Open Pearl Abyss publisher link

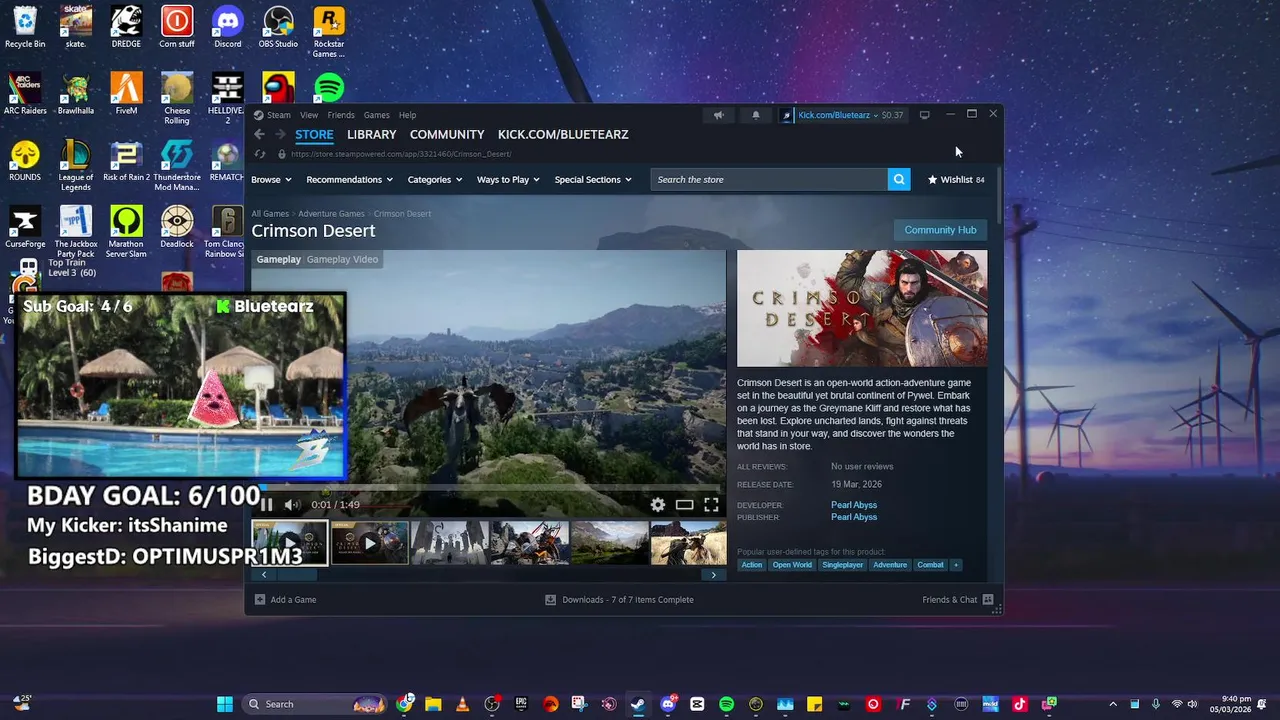(x=854, y=517)
